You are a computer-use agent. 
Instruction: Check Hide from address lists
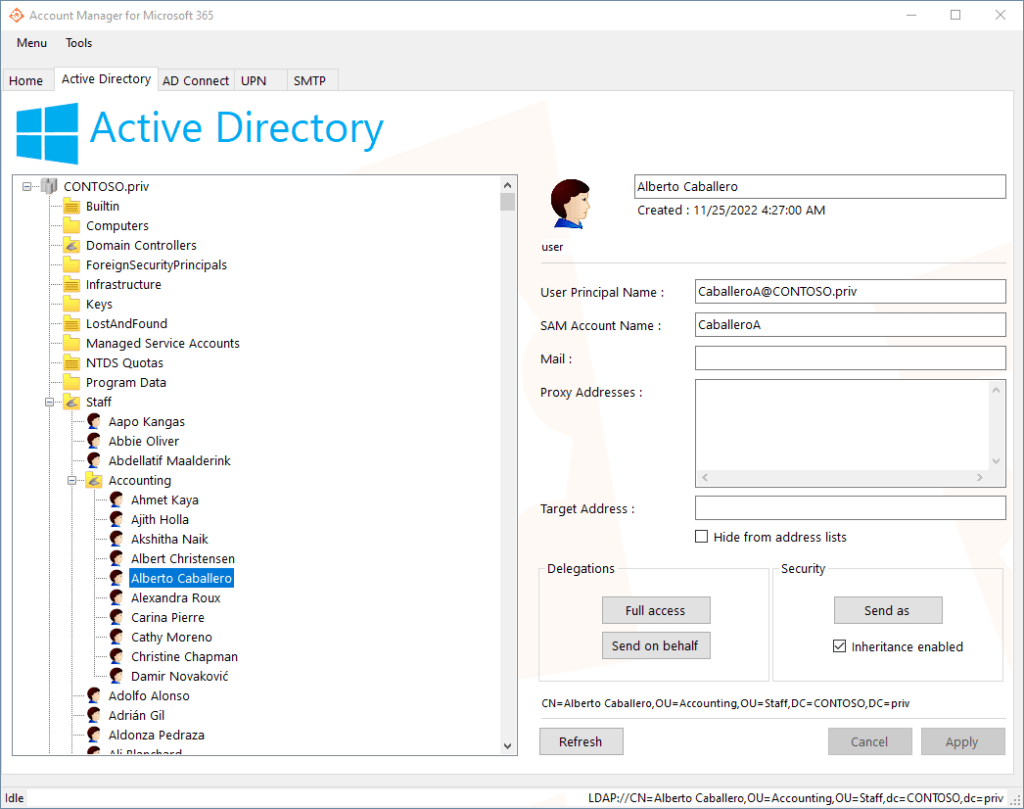coord(701,537)
